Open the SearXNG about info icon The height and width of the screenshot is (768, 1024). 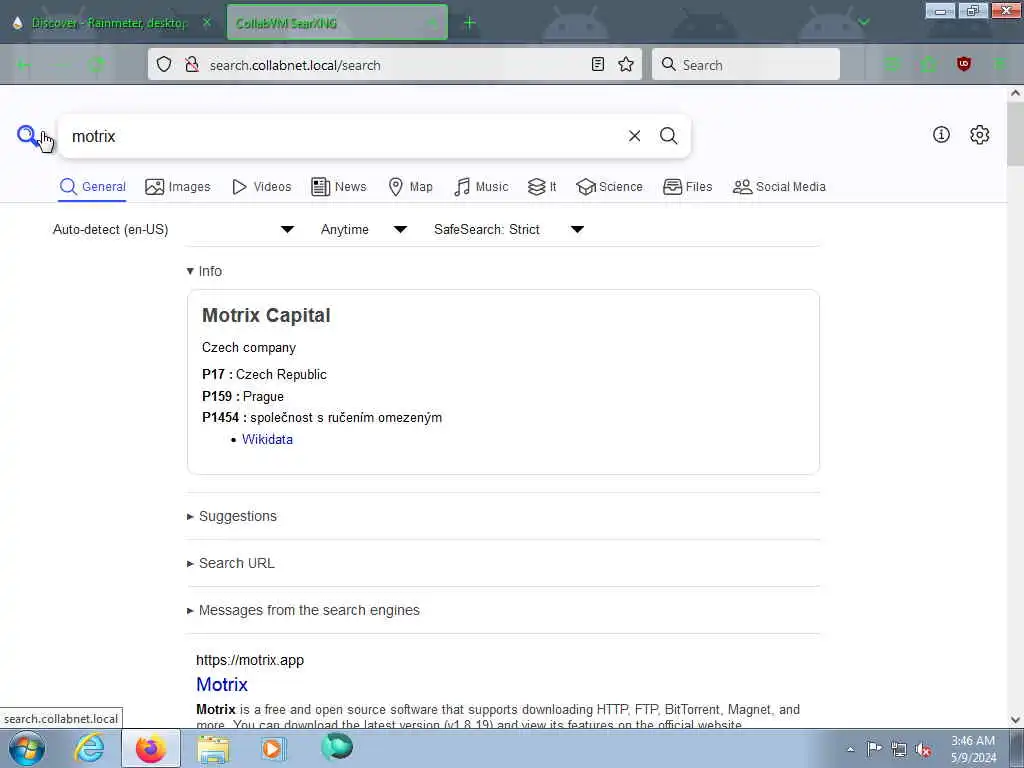(941, 135)
